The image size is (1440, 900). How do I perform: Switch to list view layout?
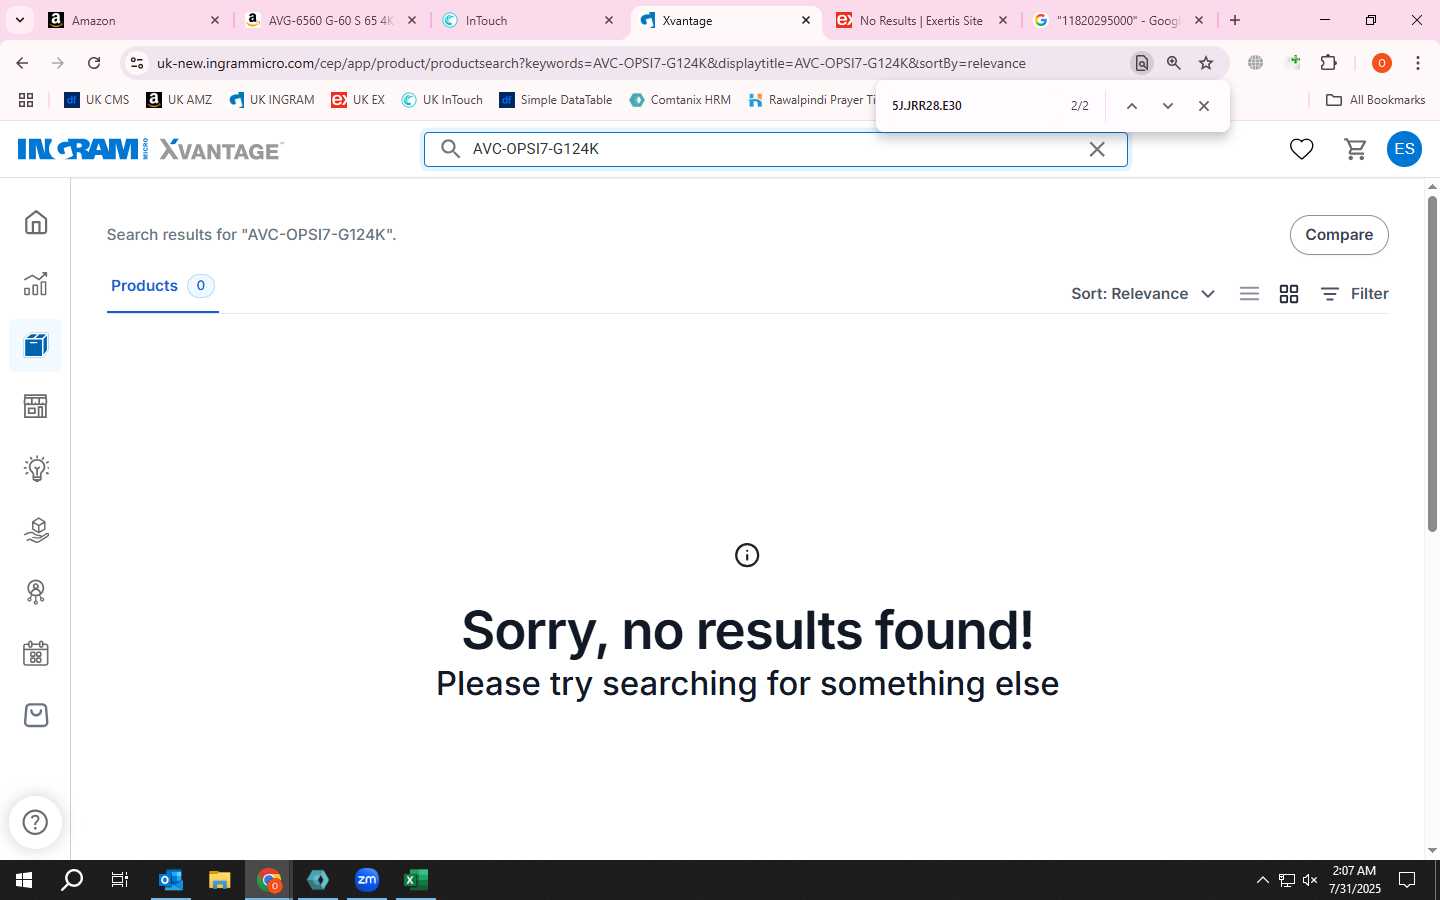pyautogui.click(x=1249, y=294)
